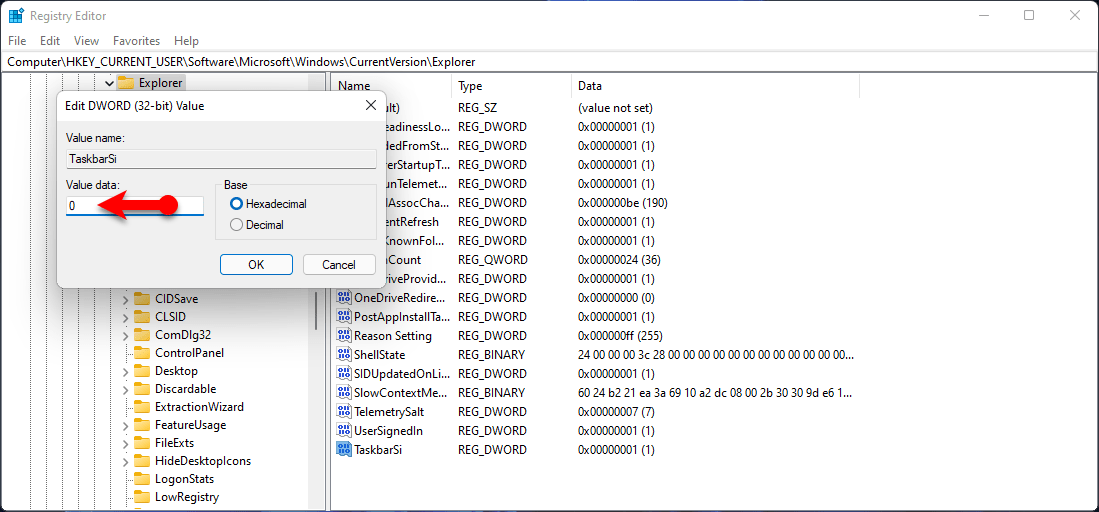Select the TaskbarSi value name
The image size is (1099, 512).
tap(378, 449)
